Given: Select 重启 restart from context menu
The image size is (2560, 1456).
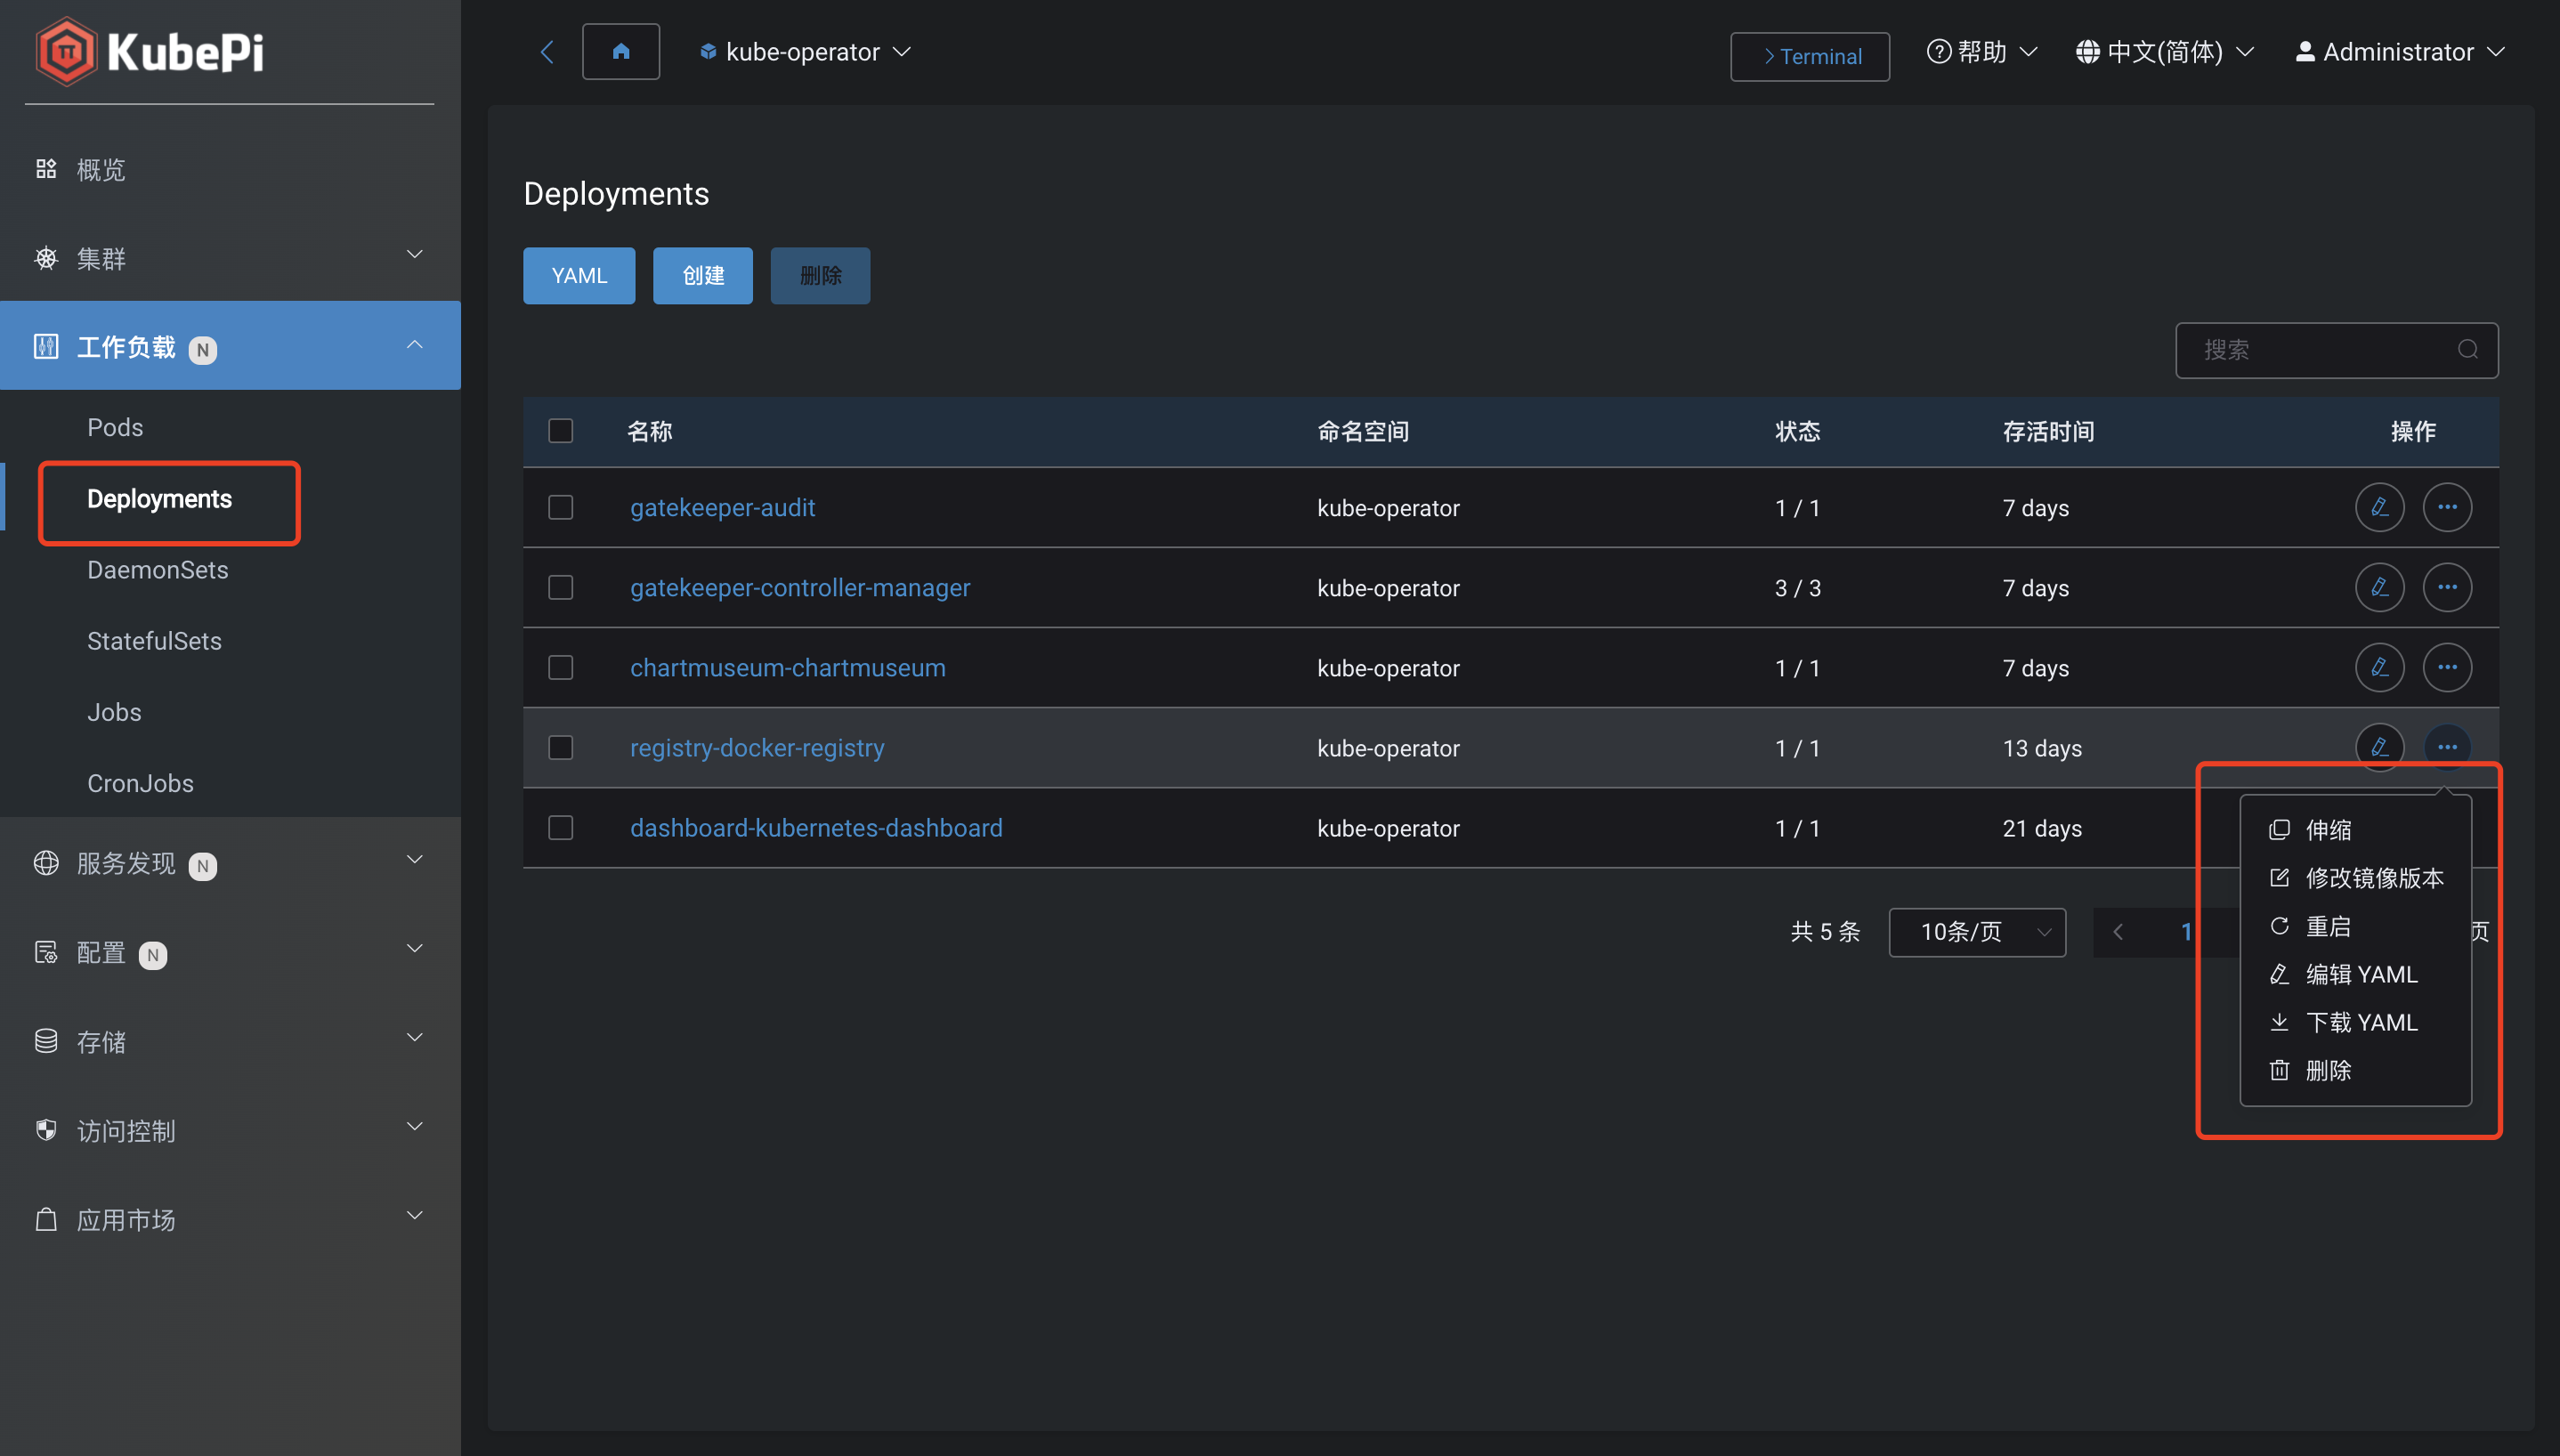Looking at the screenshot, I should click(2355, 926).
